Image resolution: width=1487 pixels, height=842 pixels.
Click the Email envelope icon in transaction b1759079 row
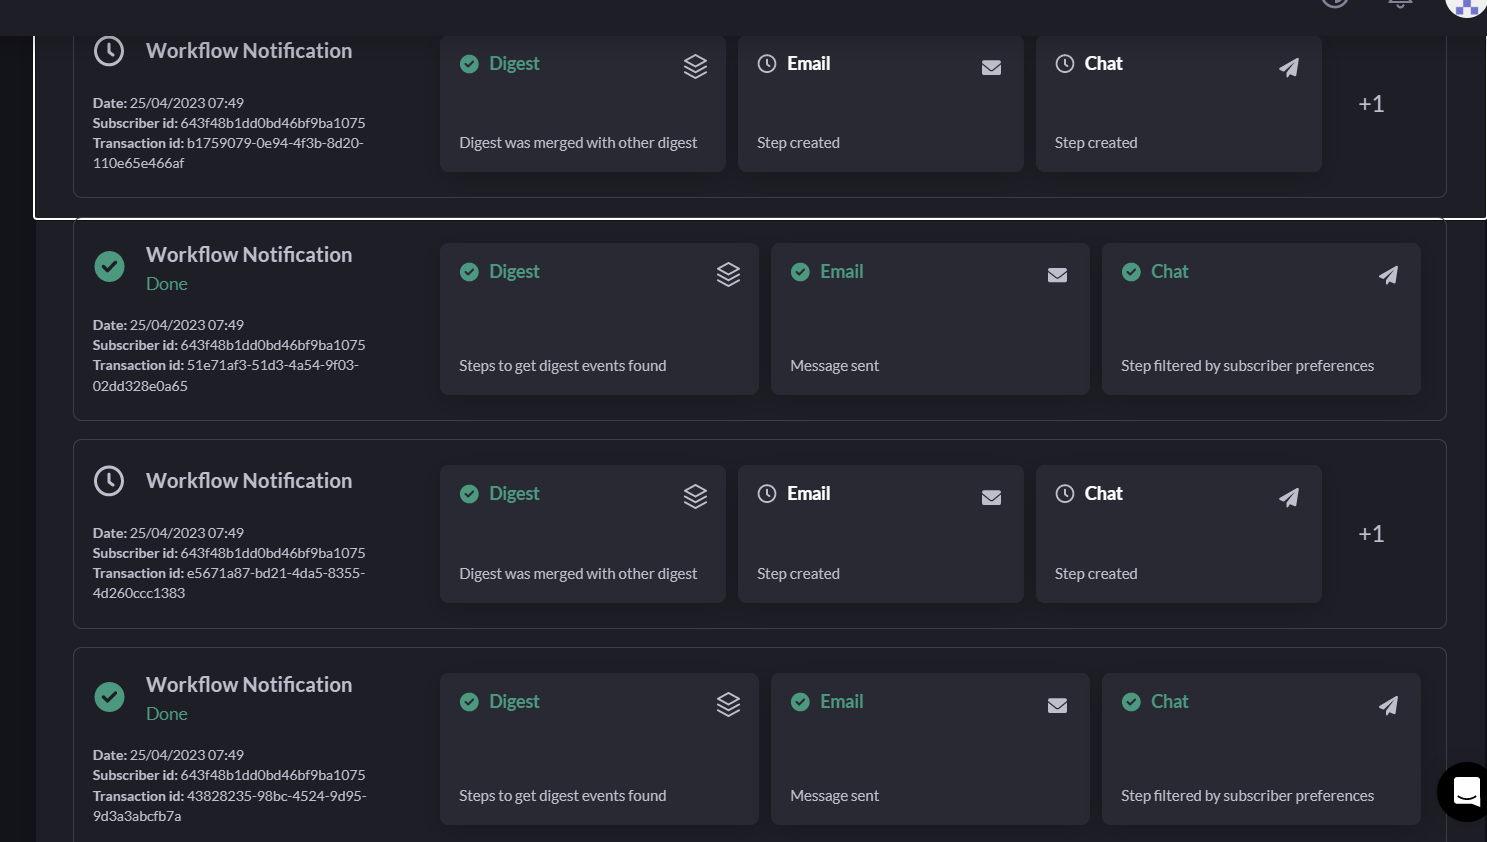point(991,68)
